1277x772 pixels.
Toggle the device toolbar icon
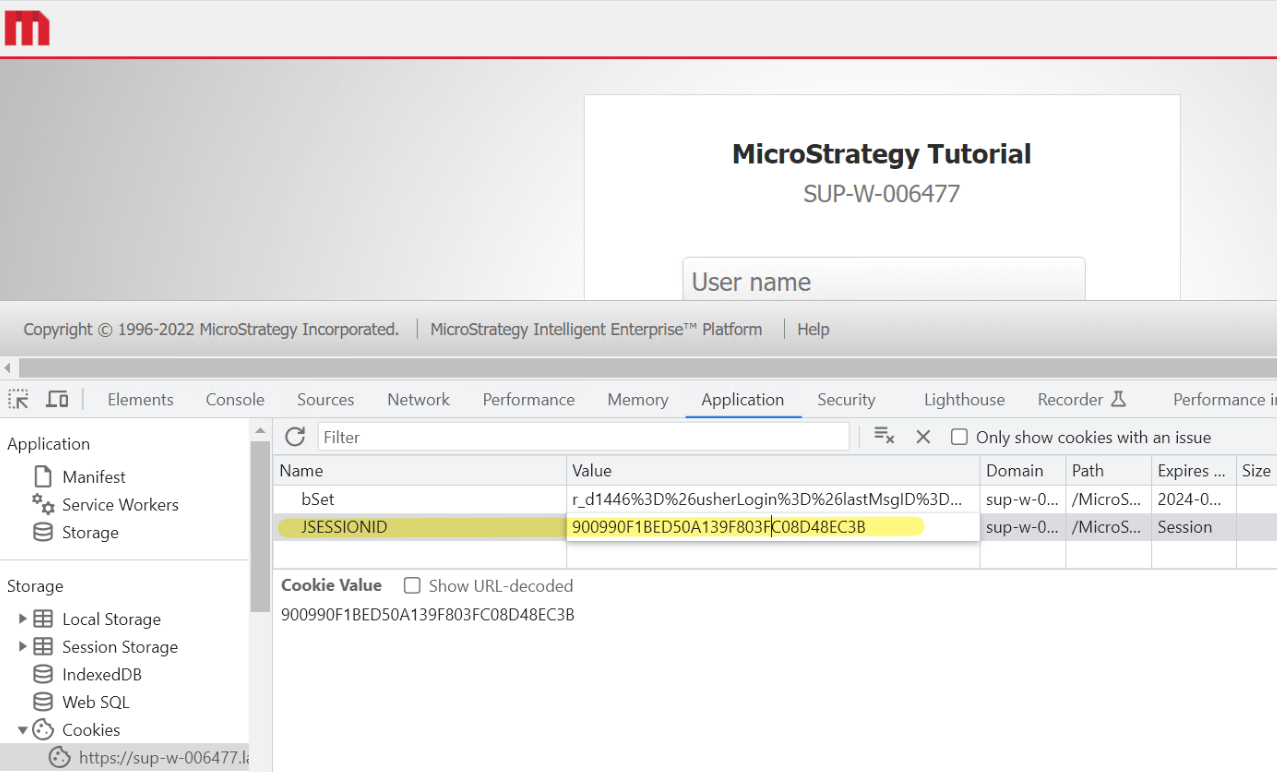(57, 399)
